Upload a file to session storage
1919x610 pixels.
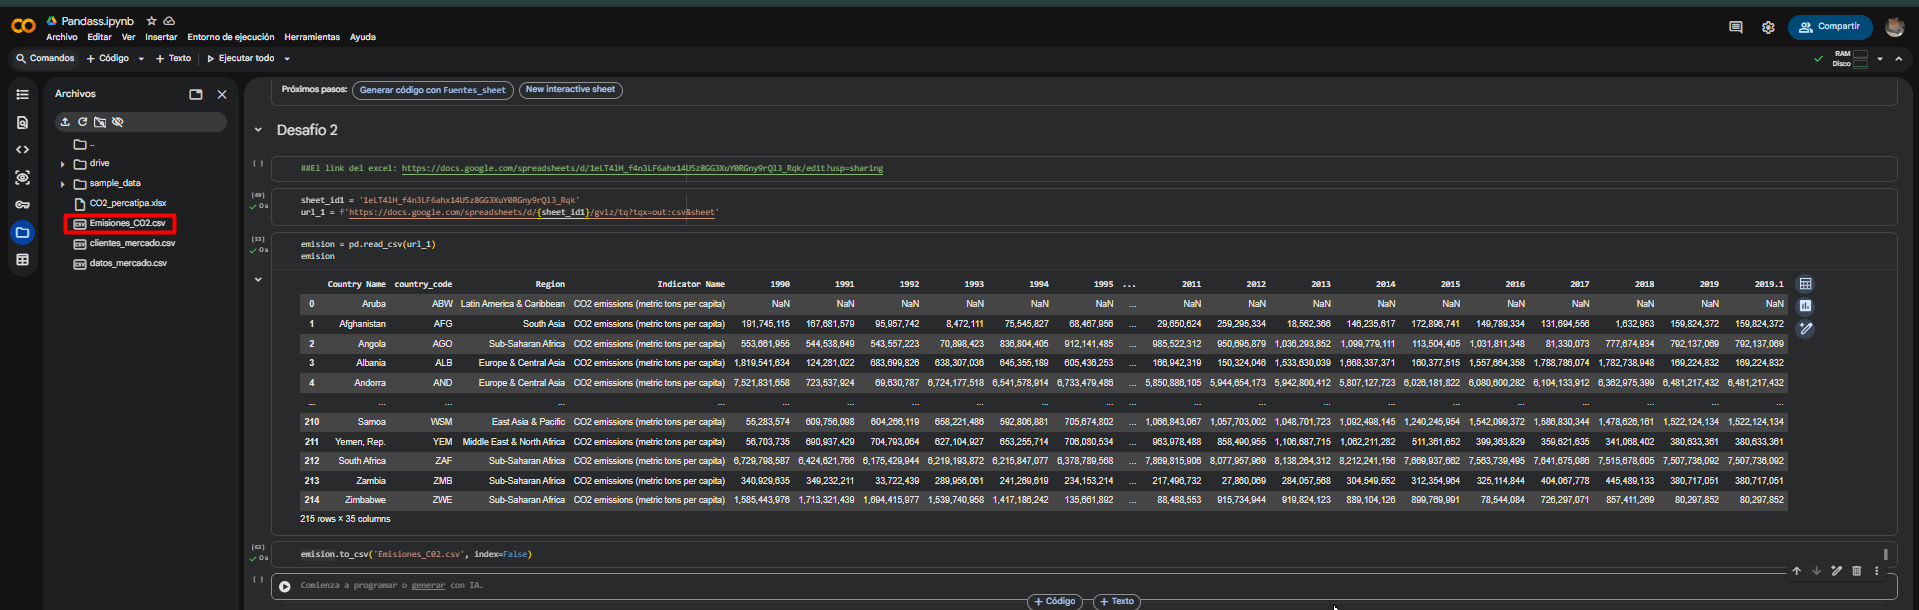[x=65, y=122]
